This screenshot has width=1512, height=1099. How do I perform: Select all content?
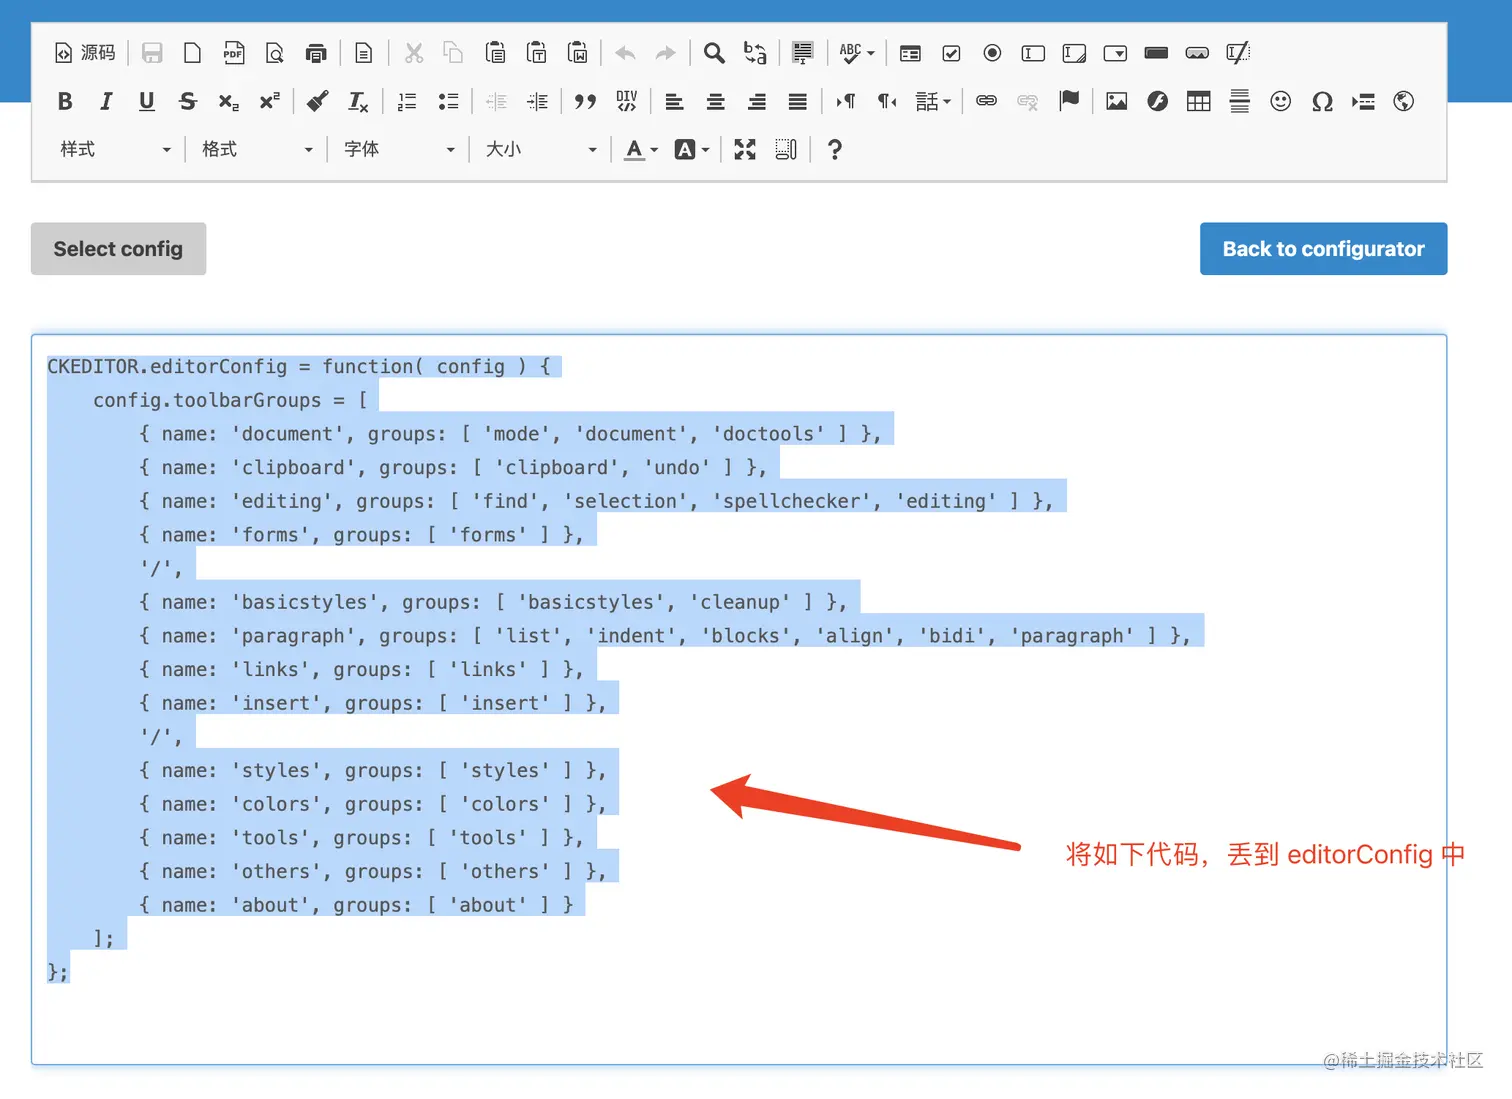click(803, 53)
